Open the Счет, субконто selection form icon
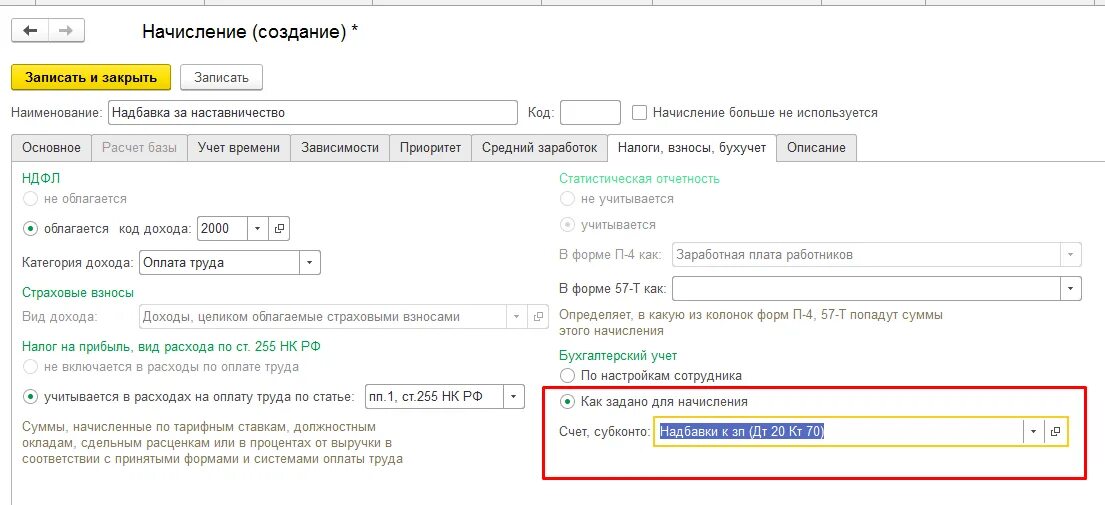This screenshot has height=505, width=1105. coord(1055,432)
